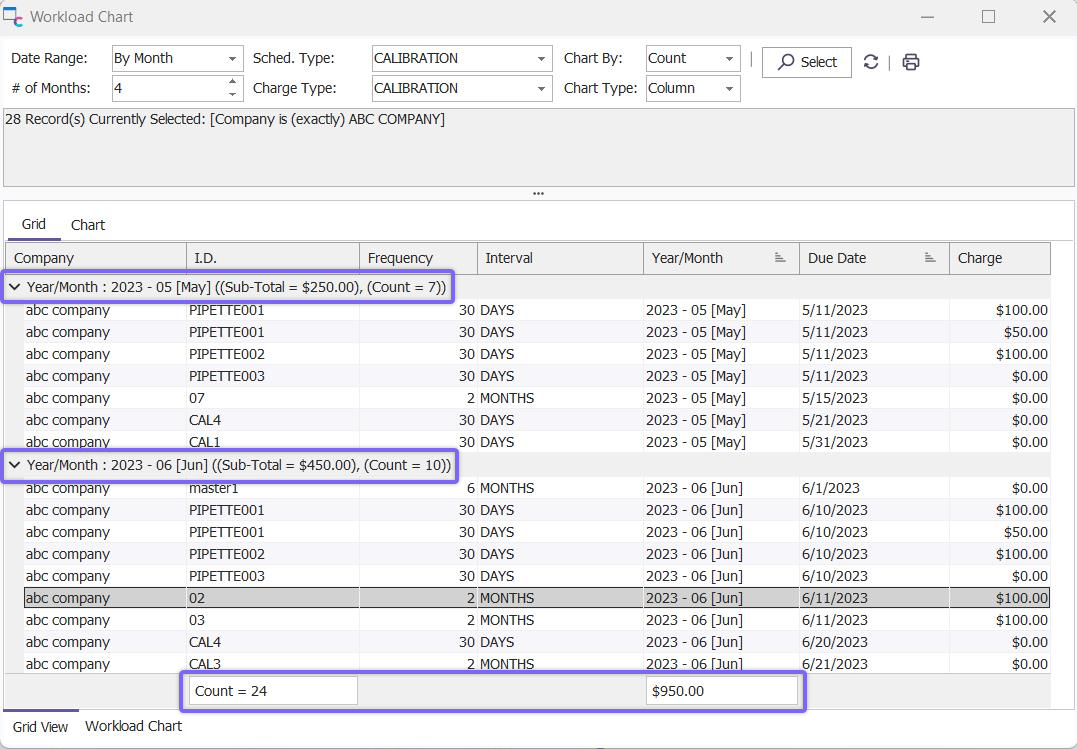Click the Due Date column sort icon
Viewport: 1077px width, 749px height.
click(x=930, y=258)
